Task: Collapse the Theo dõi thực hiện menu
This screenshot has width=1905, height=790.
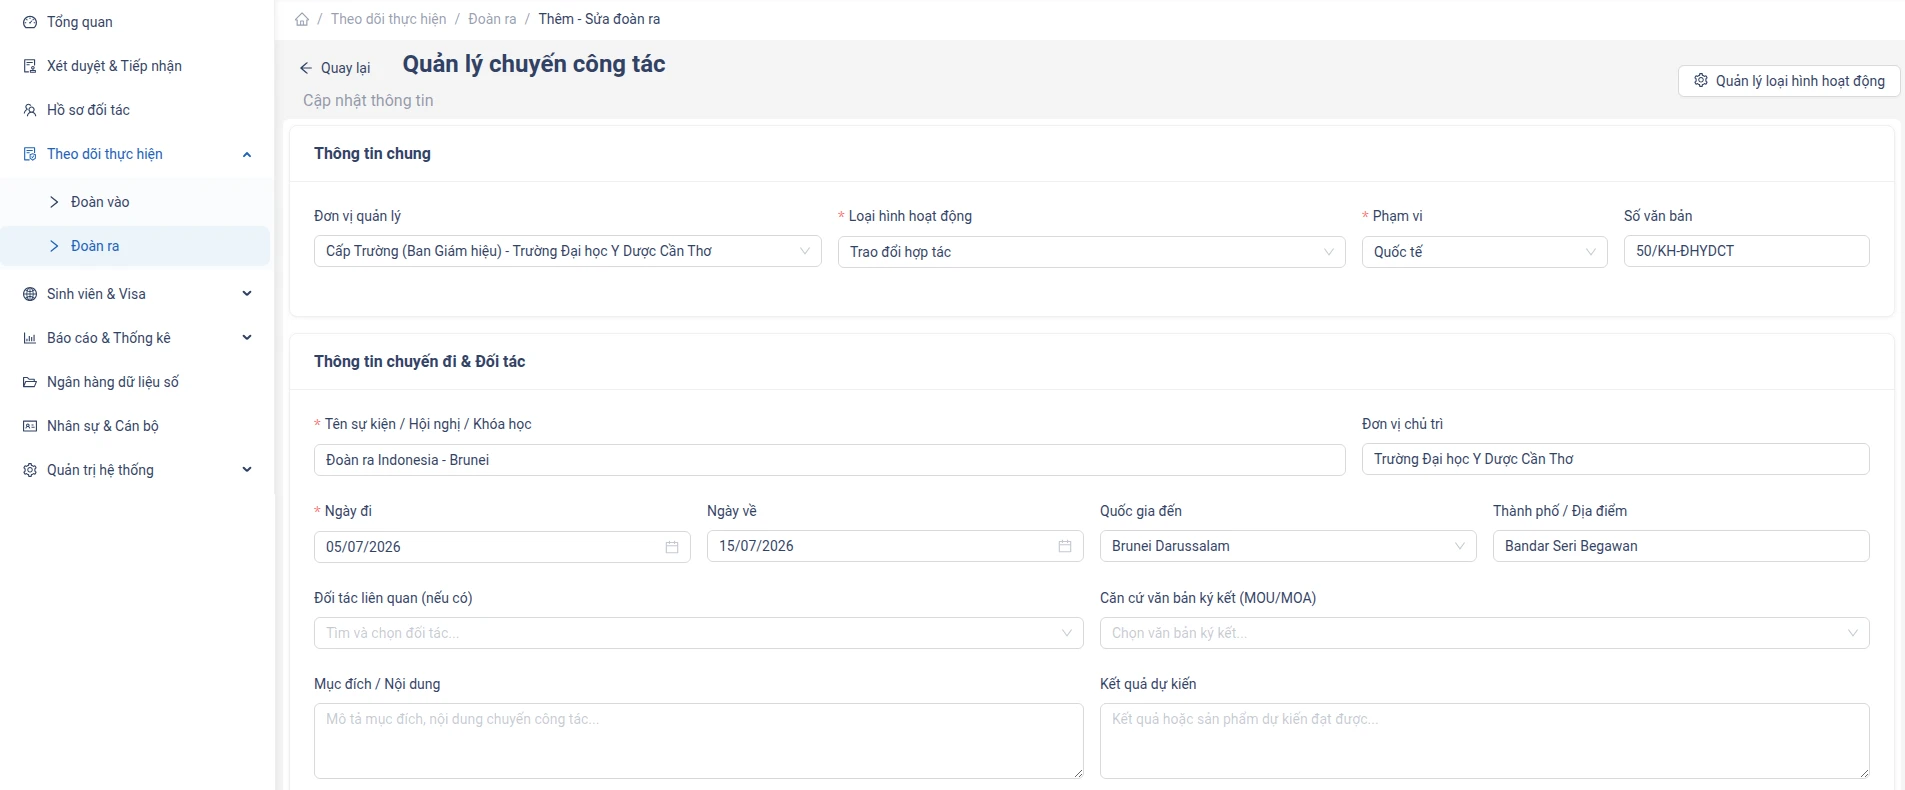Action: (247, 154)
